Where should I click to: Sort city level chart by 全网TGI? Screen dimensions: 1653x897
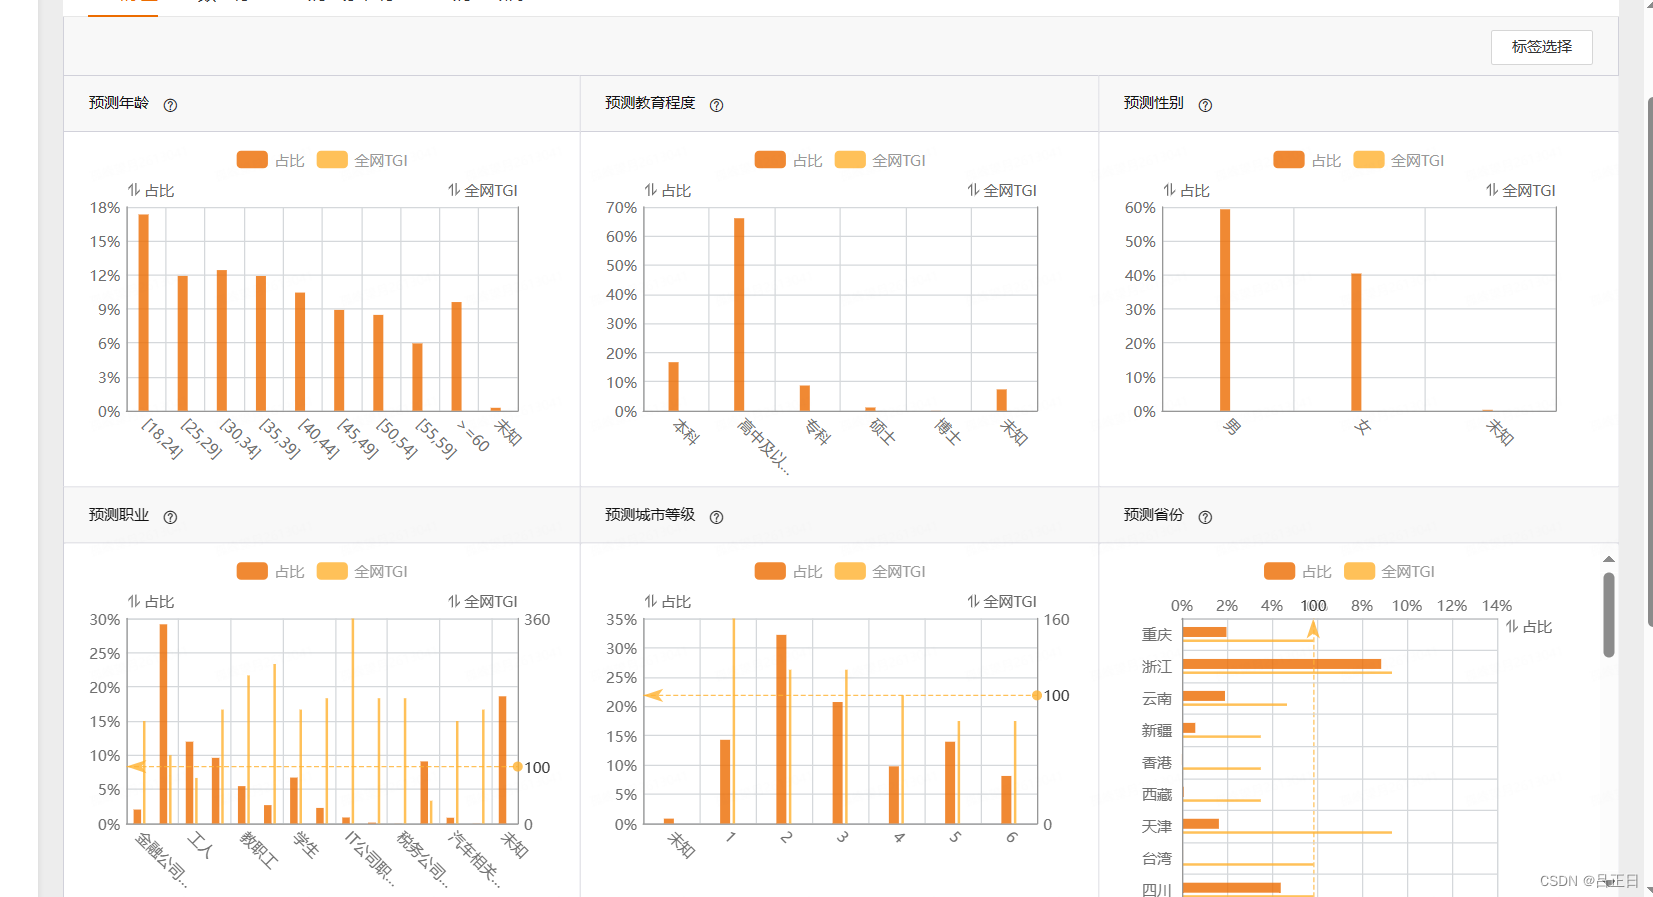(x=1002, y=601)
